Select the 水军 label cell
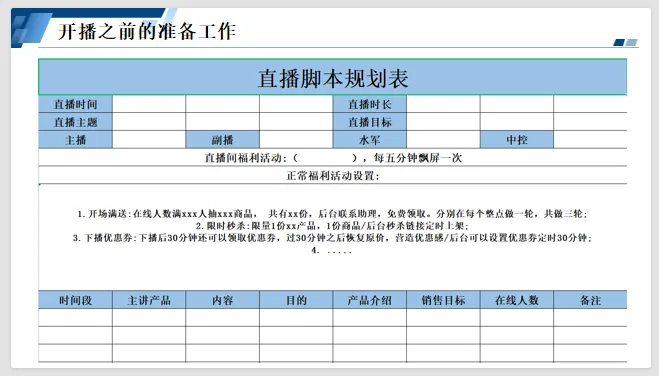Image resolution: width=659 pixels, height=376 pixels. pos(369,140)
